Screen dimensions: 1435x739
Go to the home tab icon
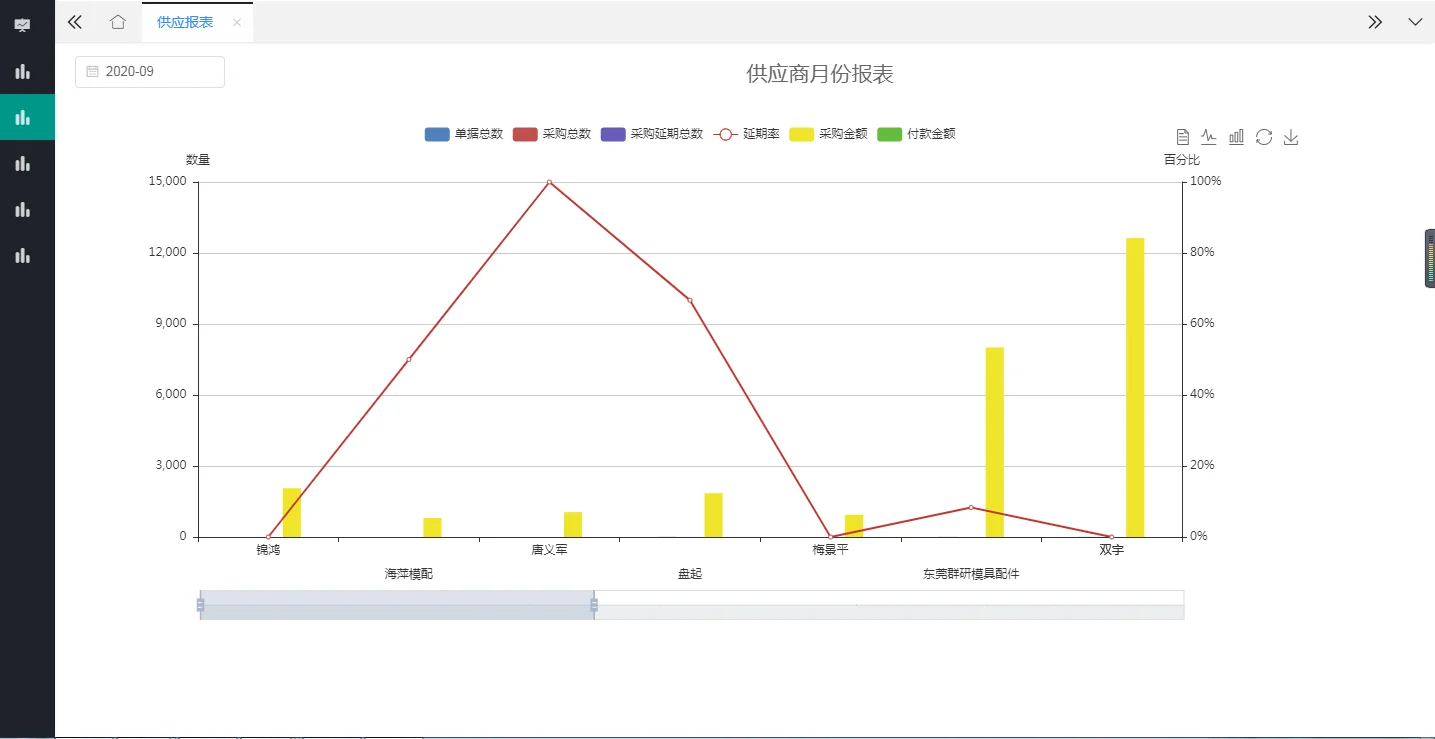pyautogui.click(x=118, y=22)
